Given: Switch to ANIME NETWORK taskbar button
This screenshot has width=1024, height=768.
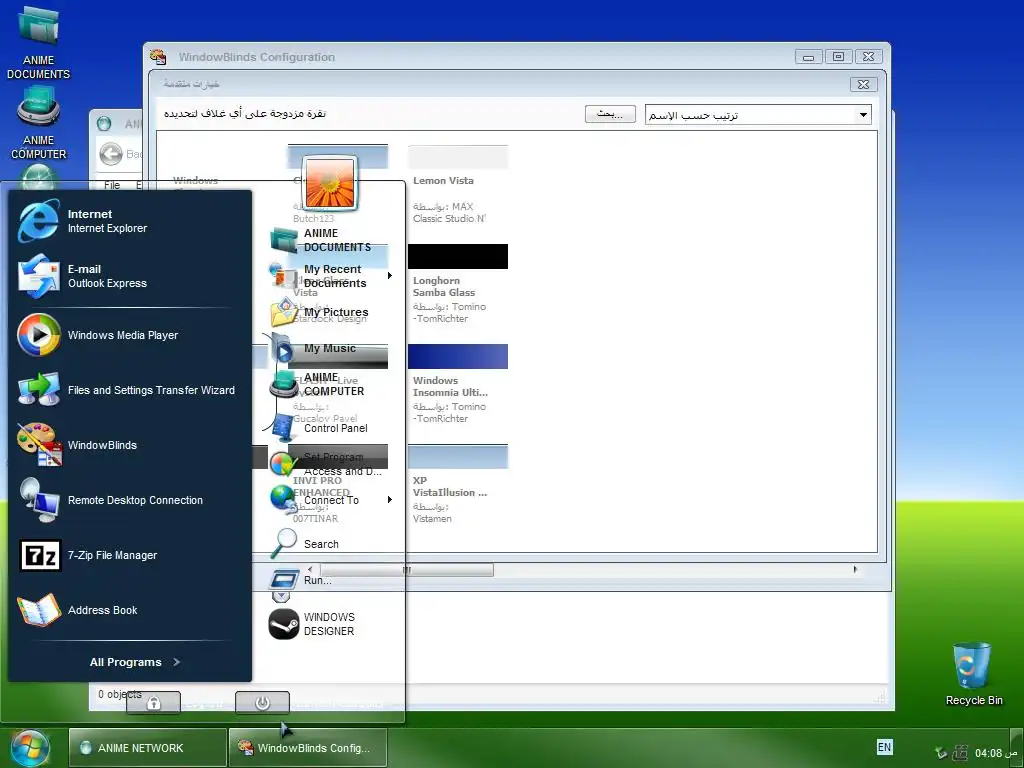Looking at the screenshot, I should pyautogui.click(x=148, y=748).
